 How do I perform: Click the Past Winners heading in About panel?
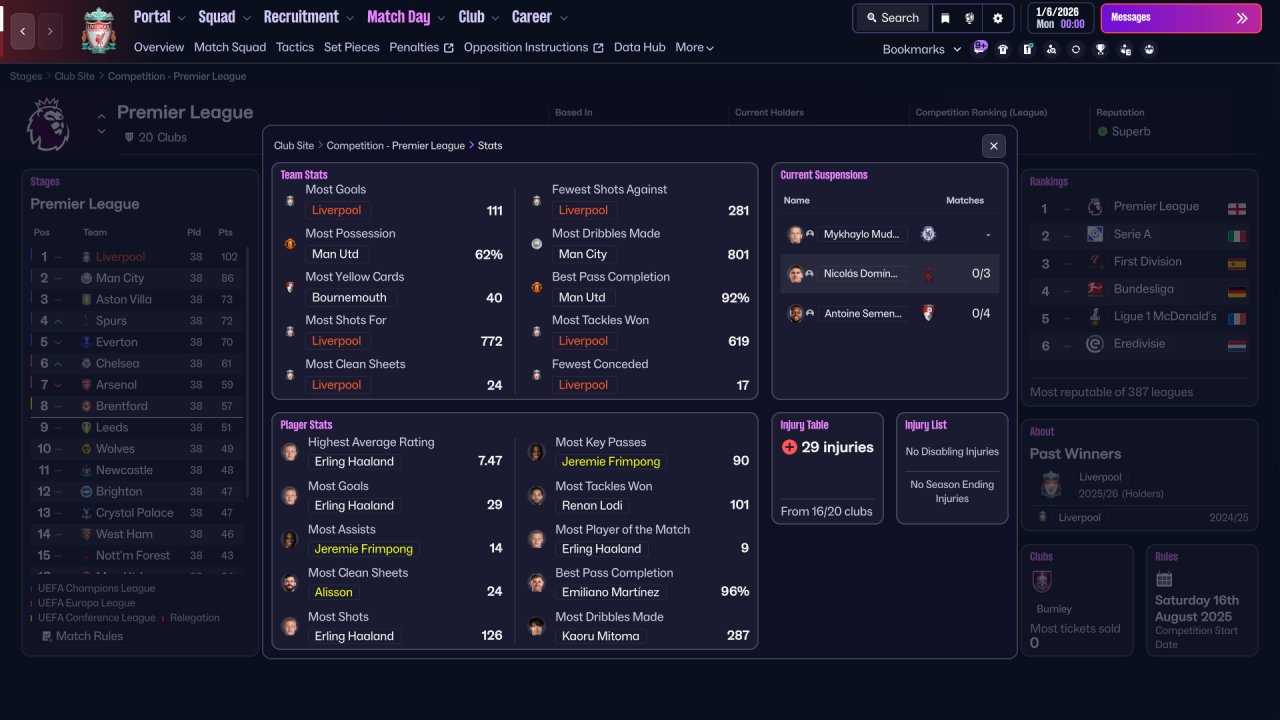tap(1076, 454)
